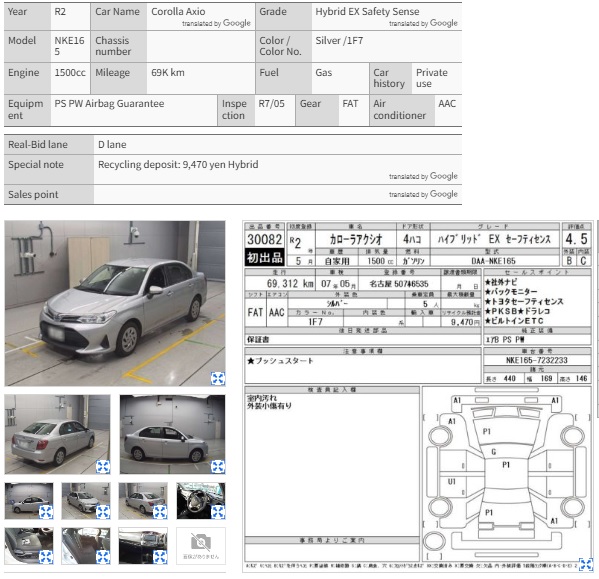Screen dimensions: 599x579
Task: Open the front seat thumbnail
Action: point(29,546)
